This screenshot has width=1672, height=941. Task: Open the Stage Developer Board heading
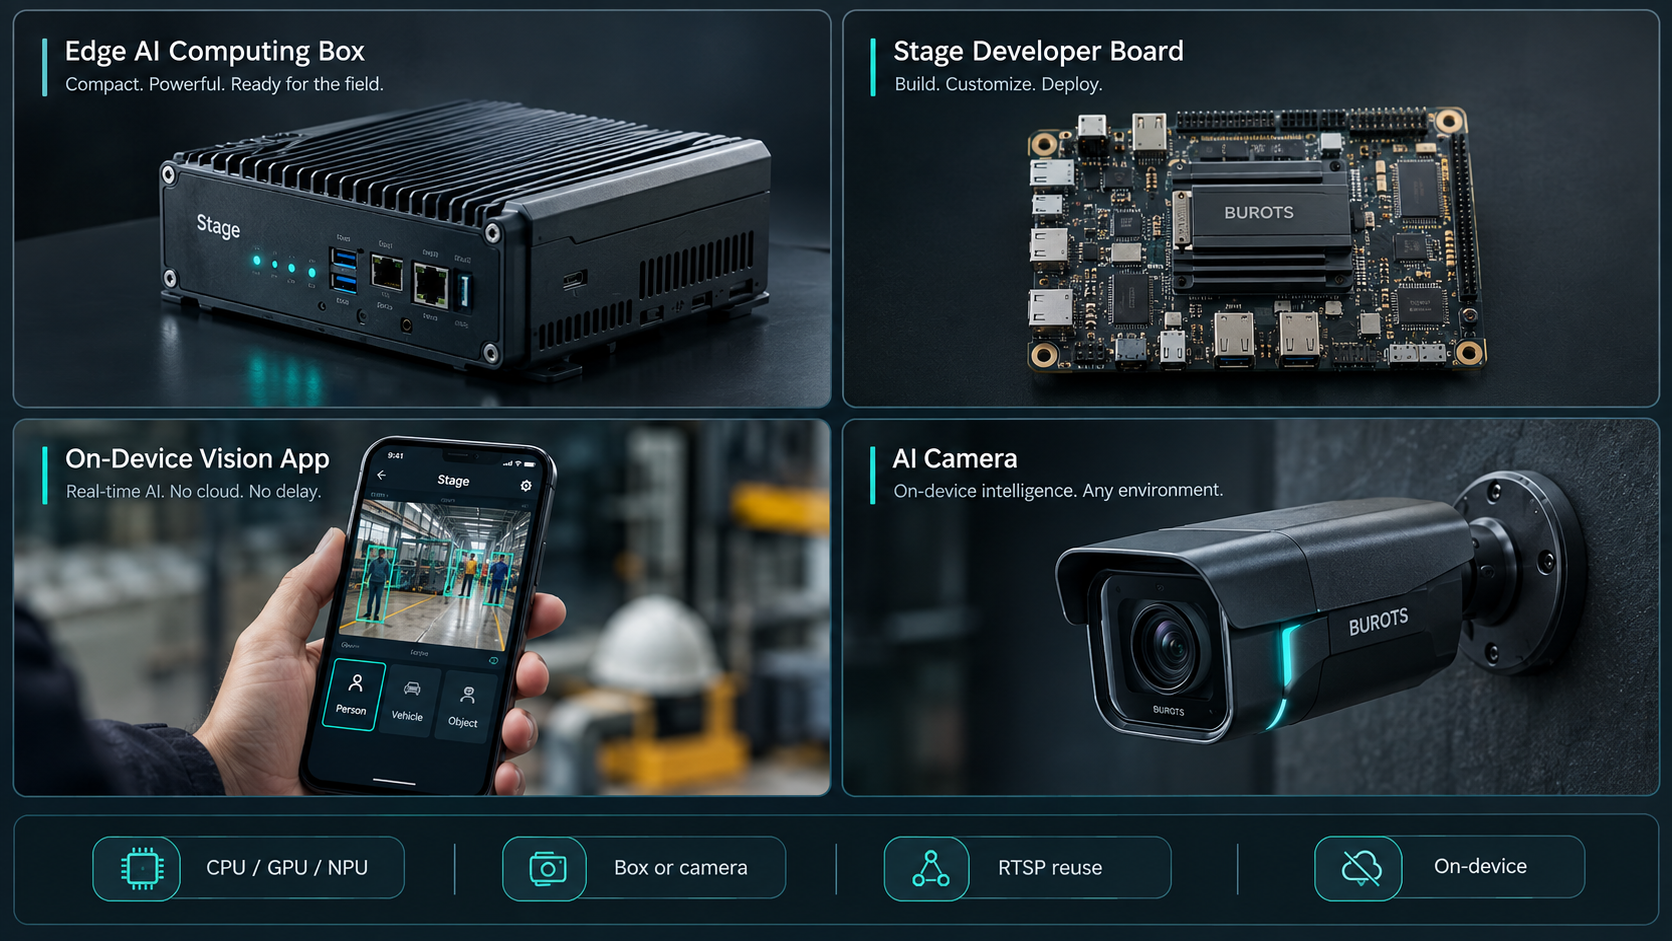[x=1038, y=51]
